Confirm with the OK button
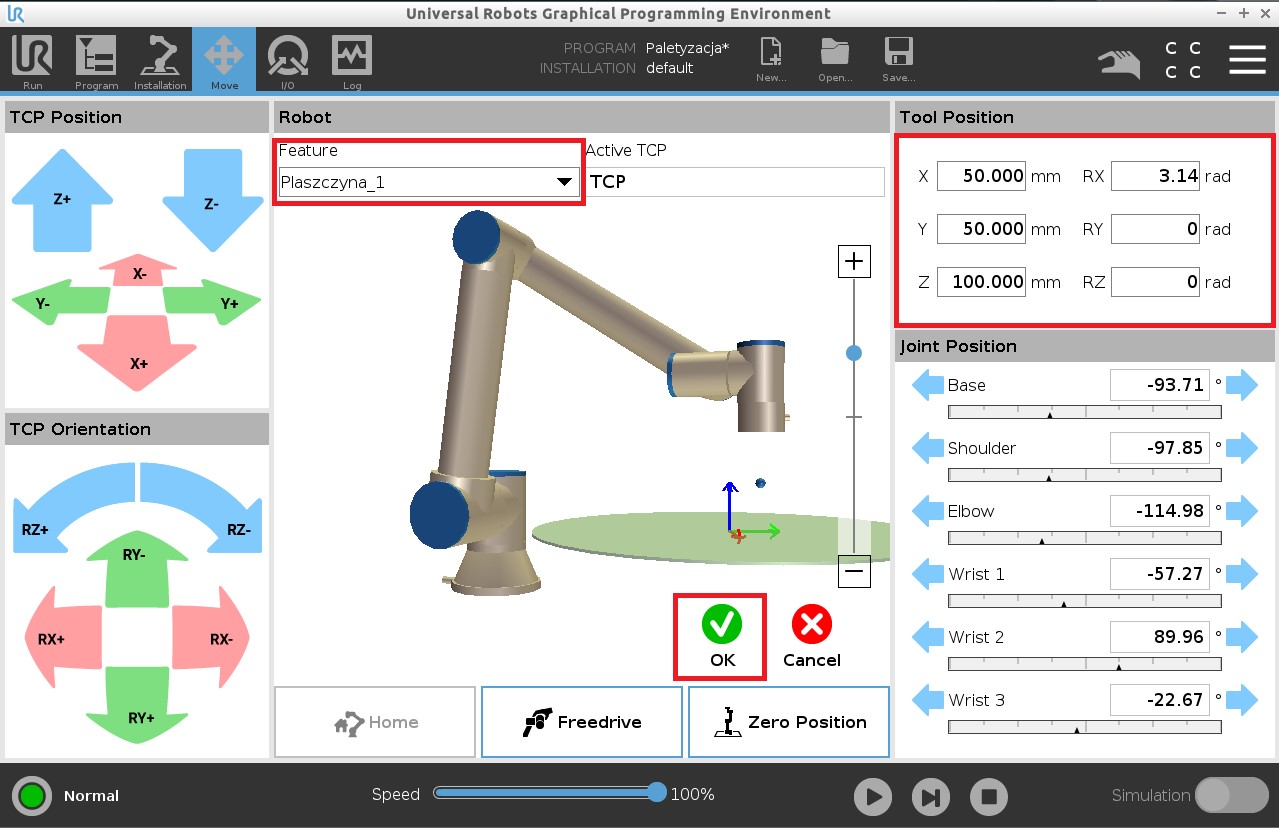The width and height of the screenshot is (1279, 828). click(721, 635)
